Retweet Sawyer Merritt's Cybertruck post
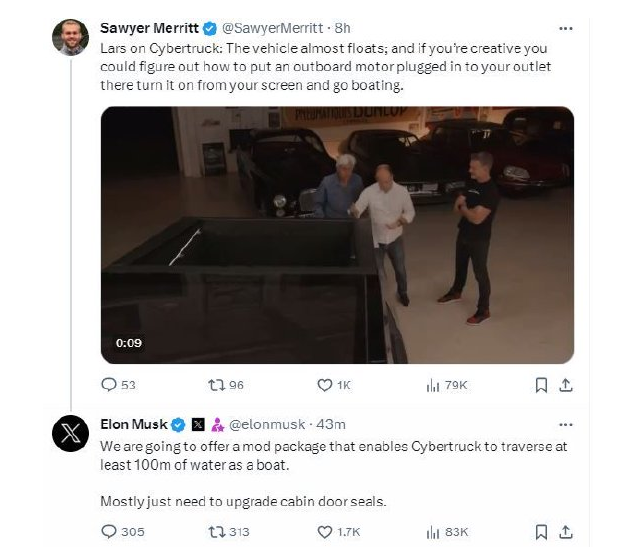623x558 pixels. pos(226,385)
